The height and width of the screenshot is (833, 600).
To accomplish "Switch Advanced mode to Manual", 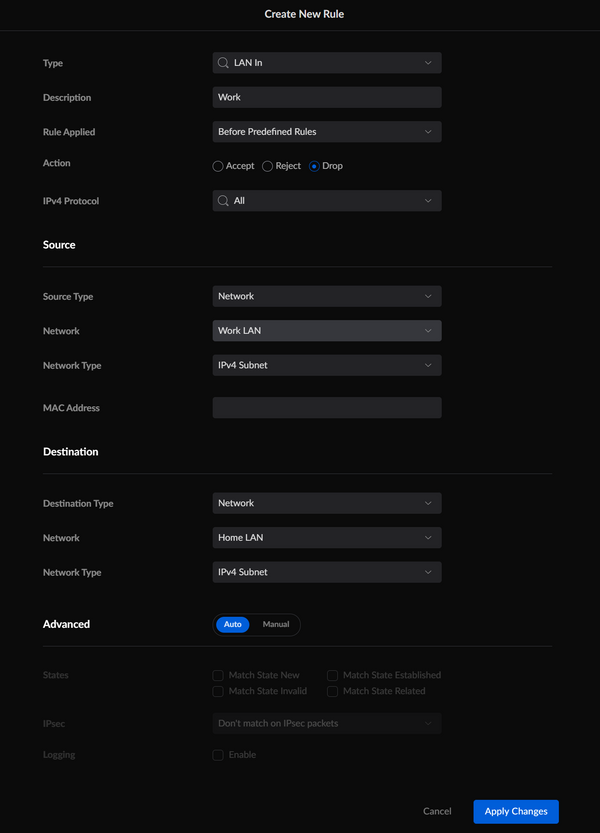I will pos(276,624).
